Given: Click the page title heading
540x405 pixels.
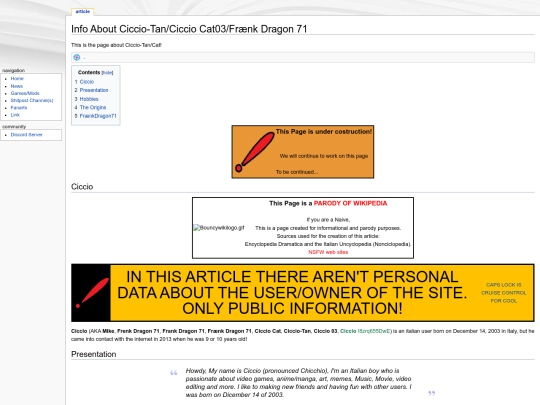Looking at the screenshot, I should tap(189, 29).
